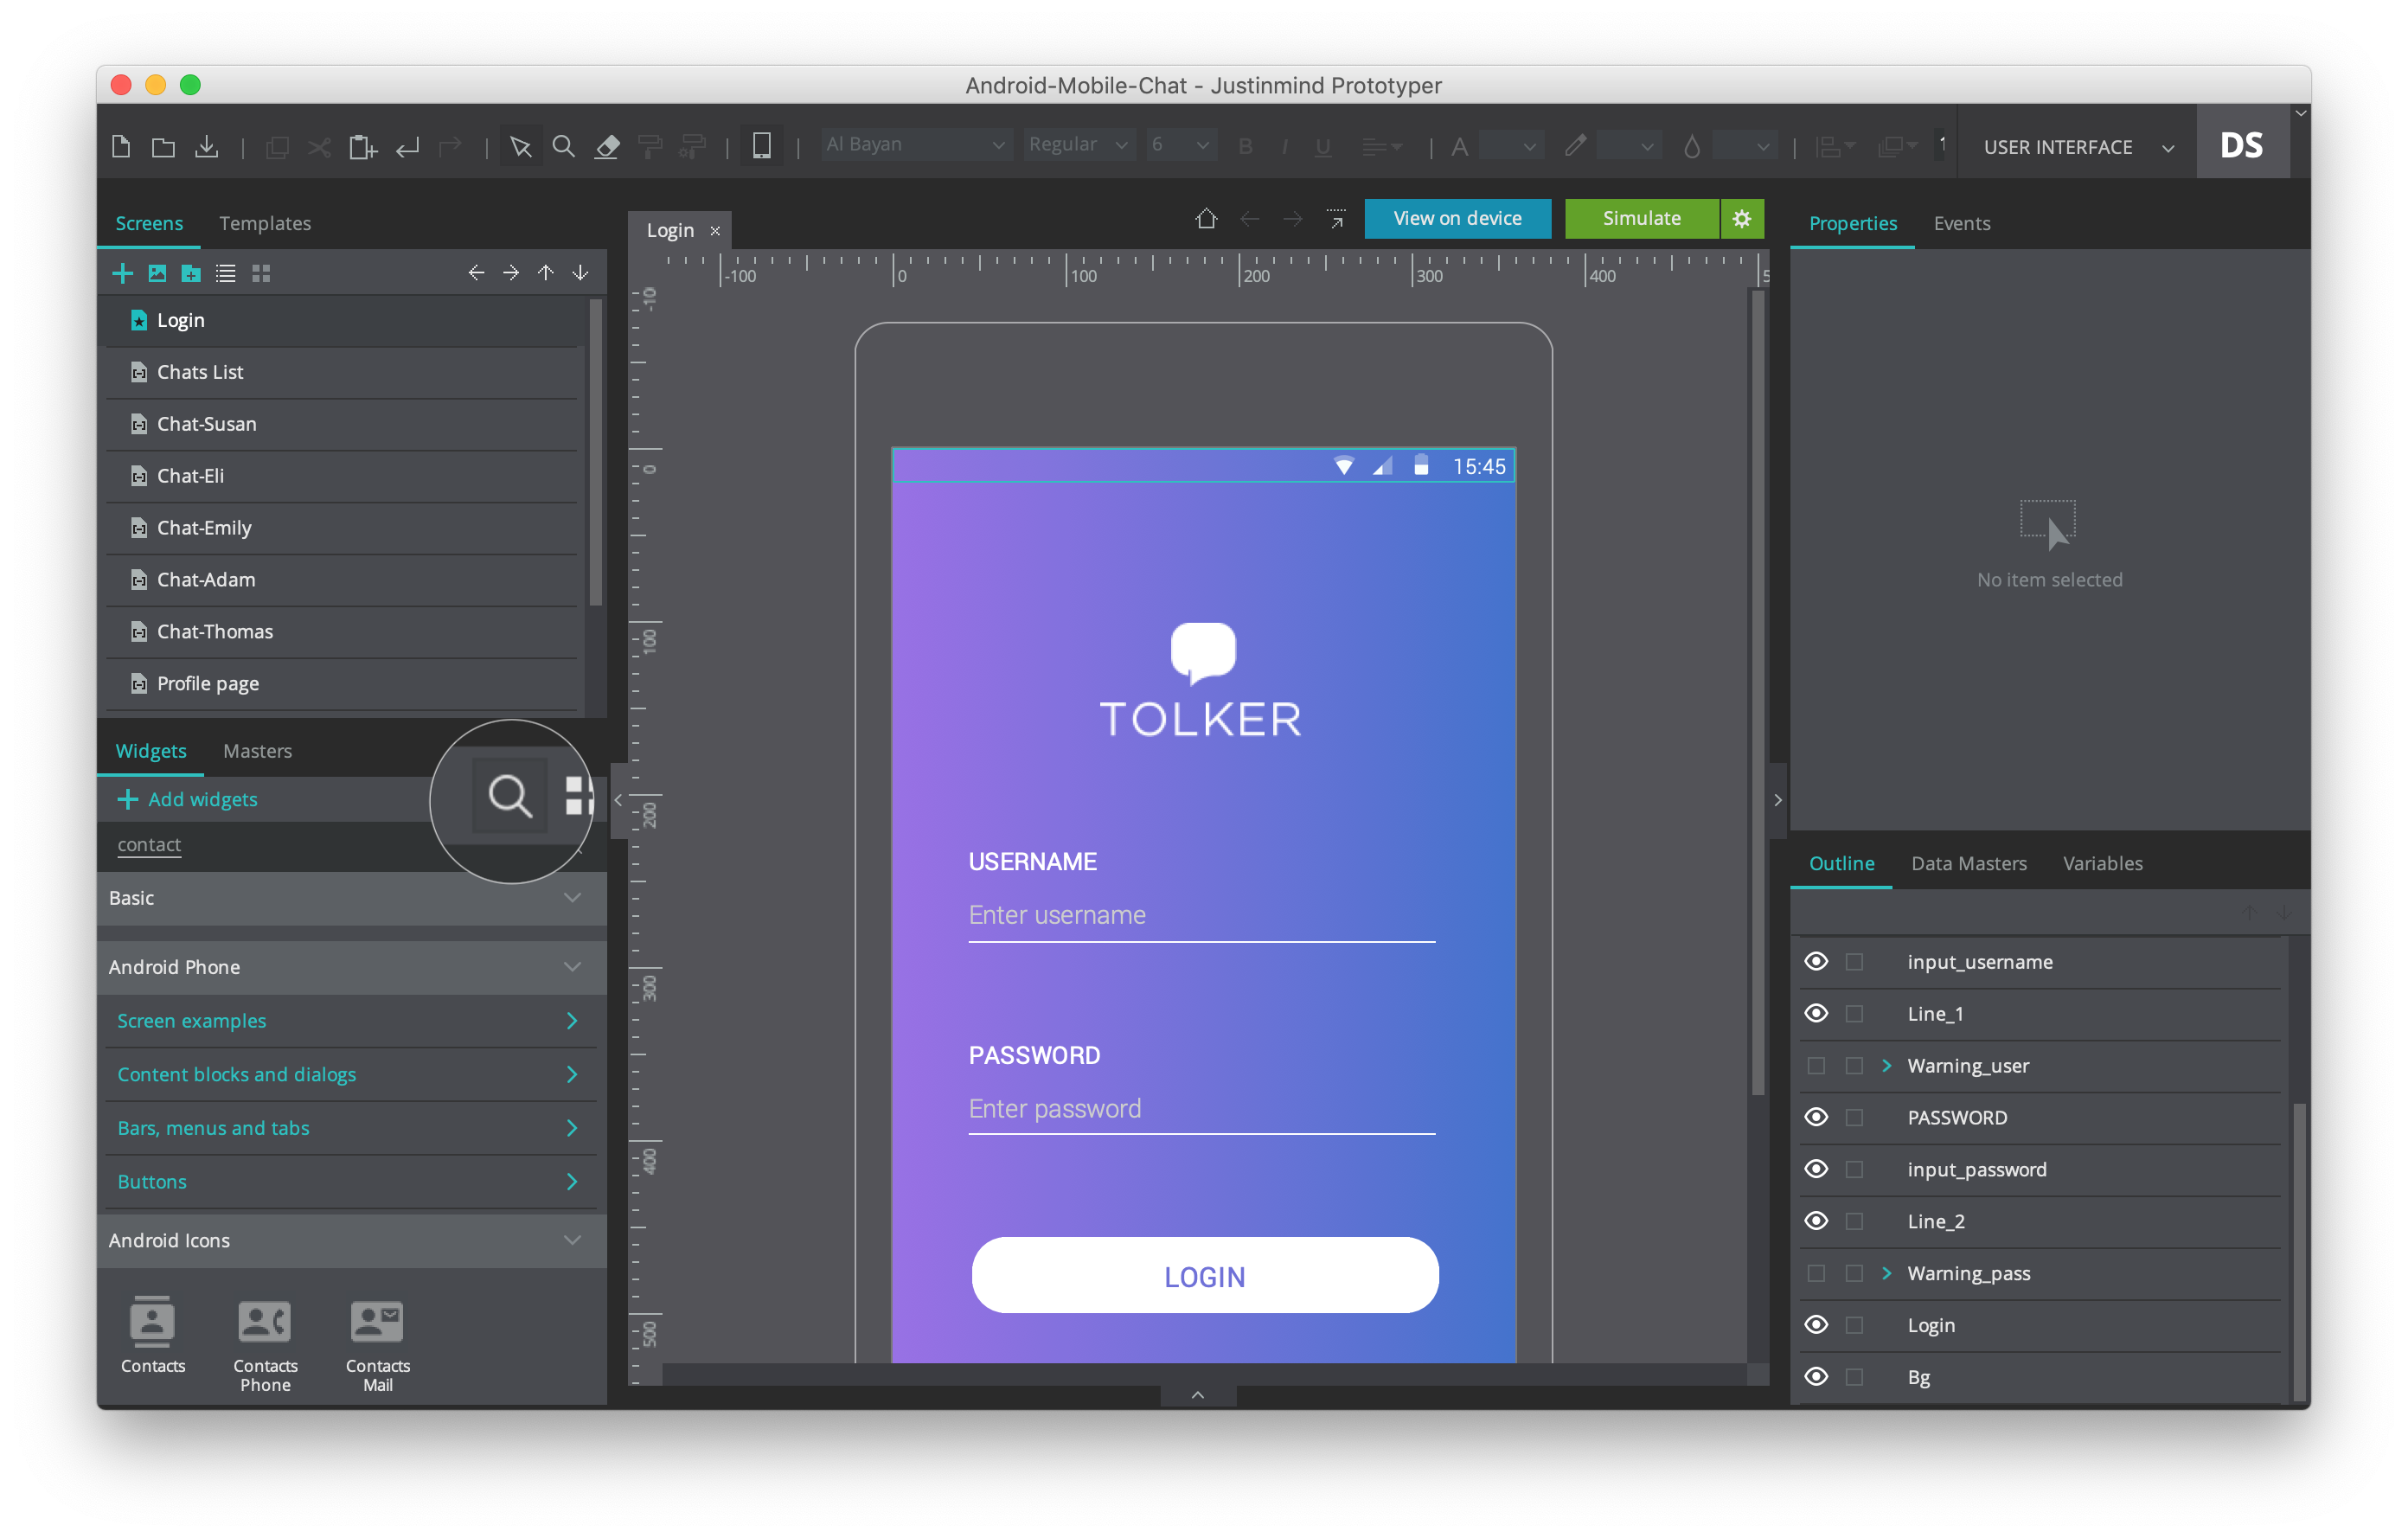Click the mobile device icon in toolbar
2408x1538 pixels.
762,146
